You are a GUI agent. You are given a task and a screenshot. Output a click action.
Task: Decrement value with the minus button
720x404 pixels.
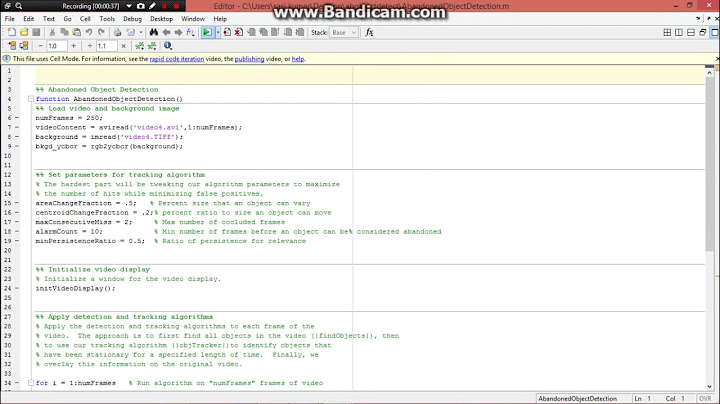pos(40,45)
